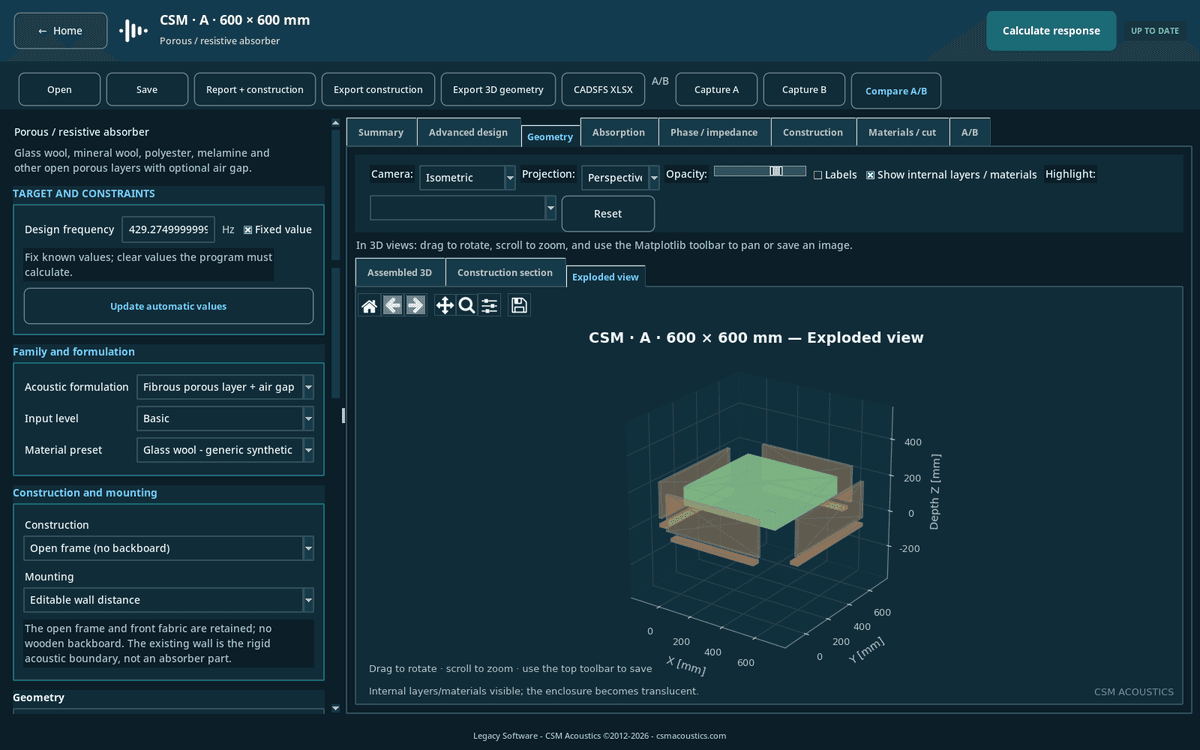The height and width of the screenshot is (750, 1200).
Task: Click Update automatic values
Action: point(168,306)
